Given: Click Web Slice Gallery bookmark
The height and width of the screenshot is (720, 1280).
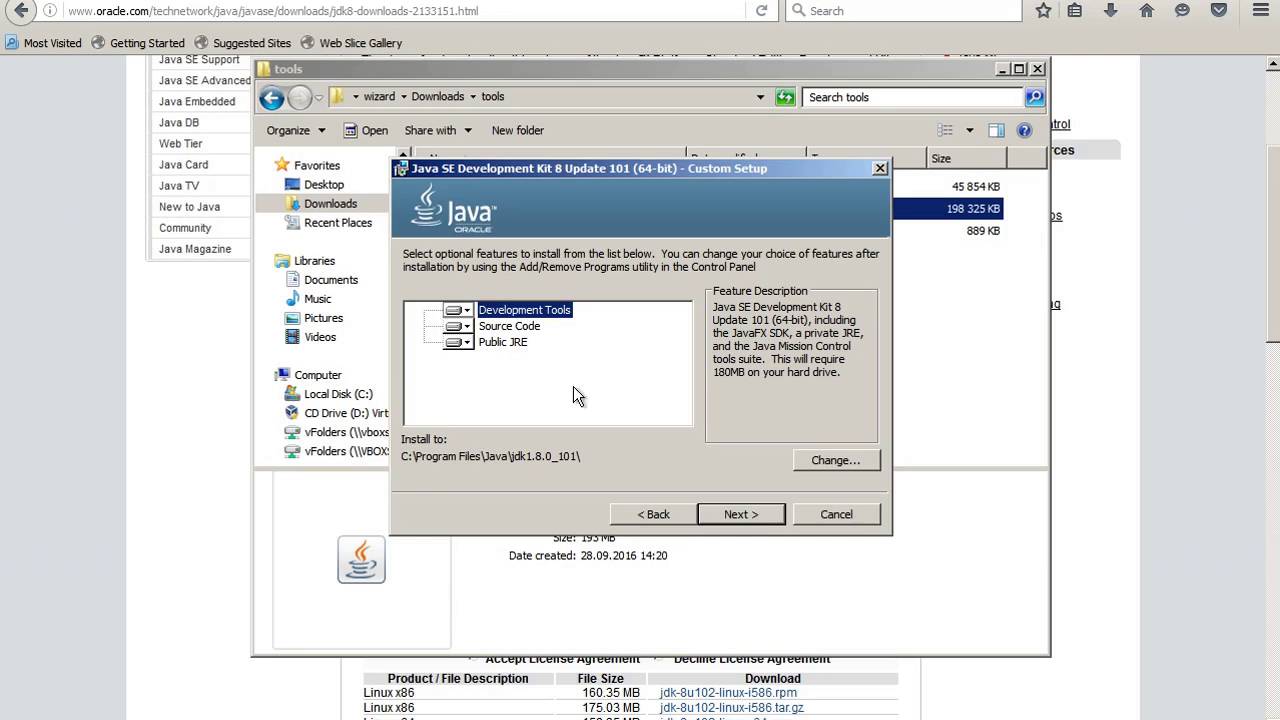Looking at the screenshot, I should [351, 43].
